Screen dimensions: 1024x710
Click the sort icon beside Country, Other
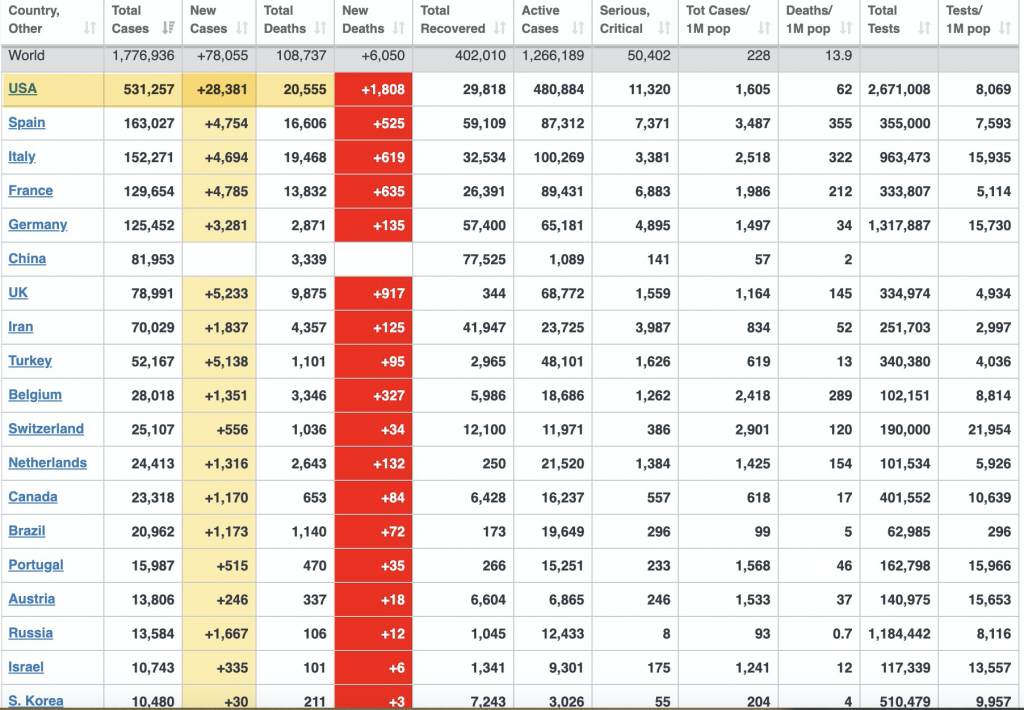coord(90,29)
